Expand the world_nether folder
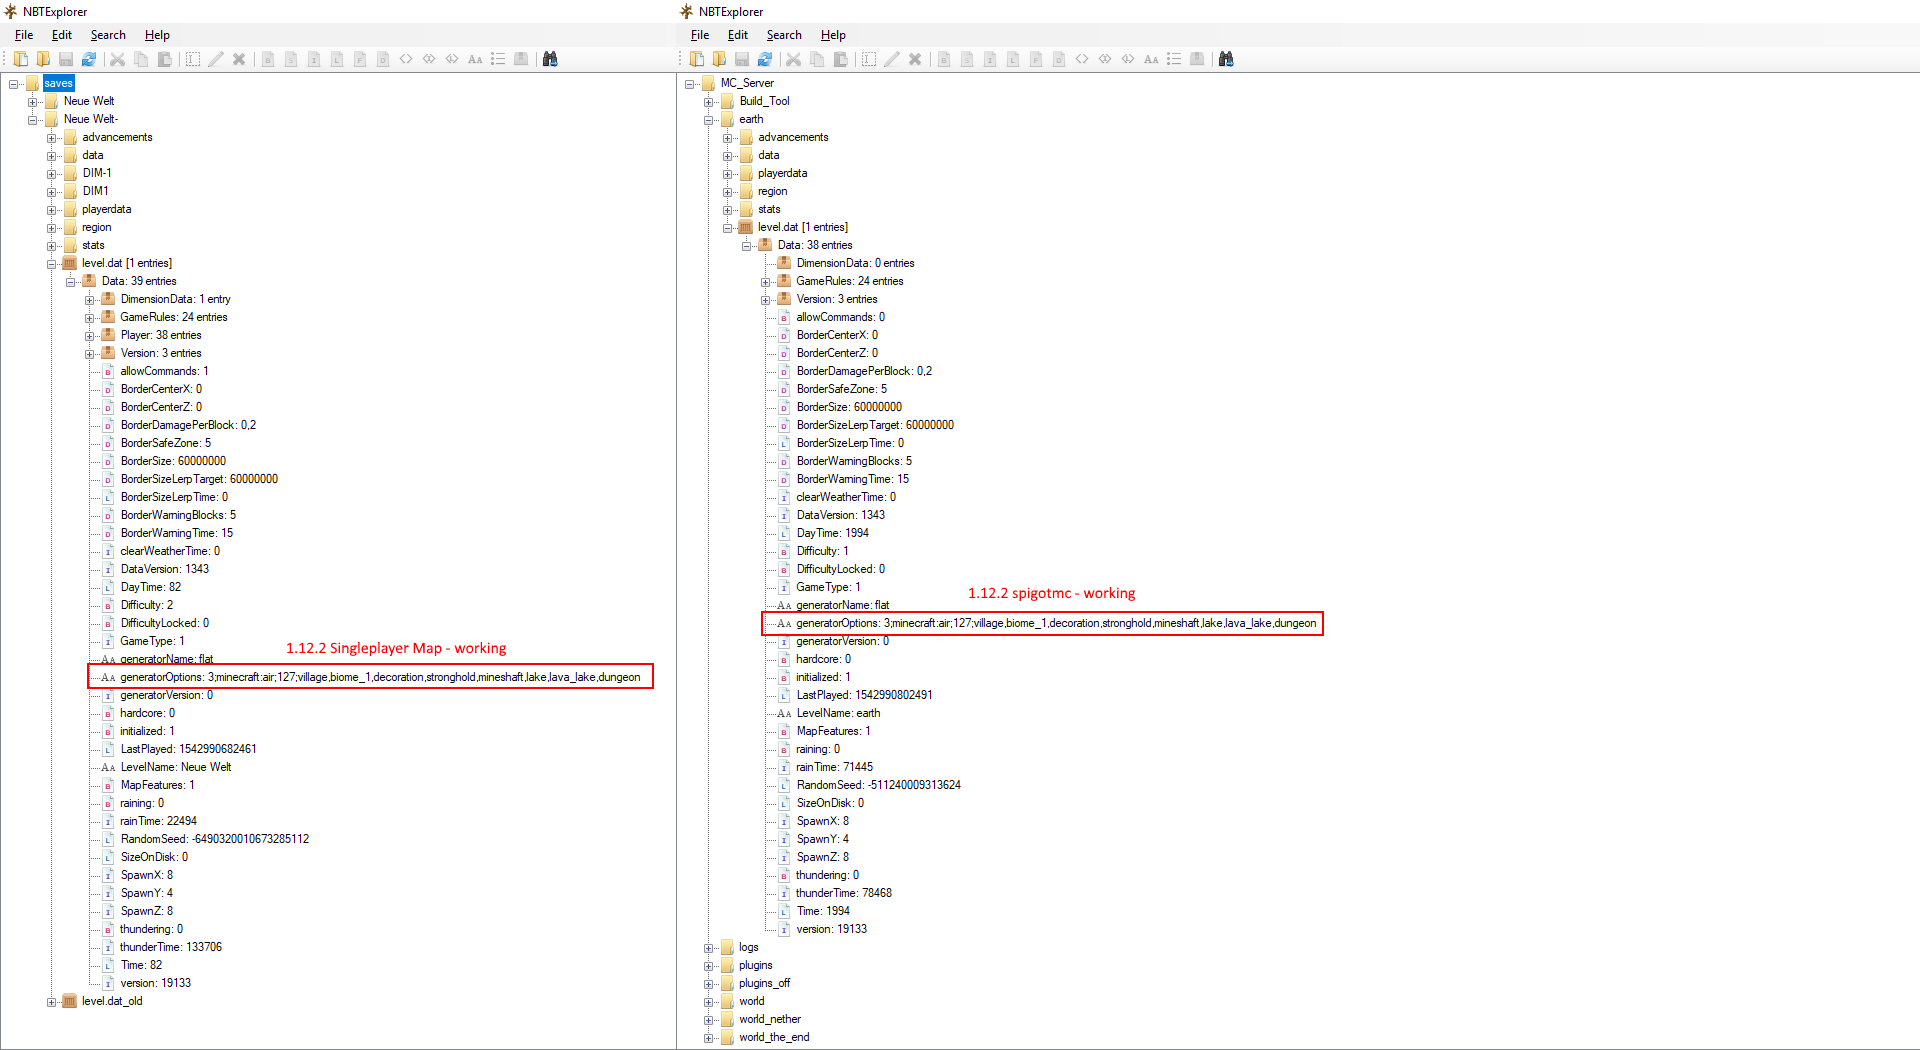 click(708, 1020)
